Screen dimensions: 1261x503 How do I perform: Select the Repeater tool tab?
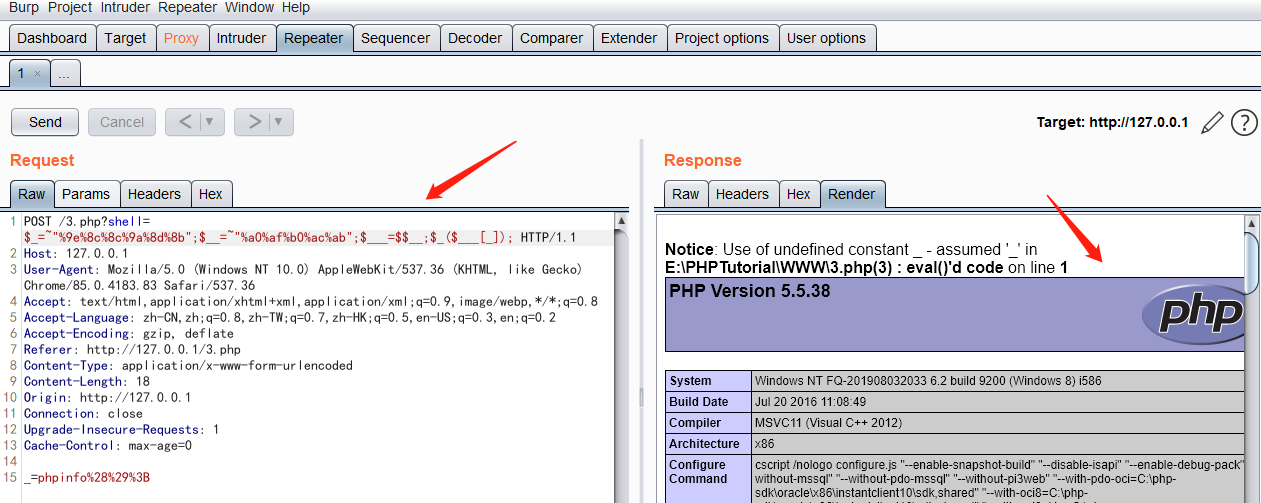[314, 38]
